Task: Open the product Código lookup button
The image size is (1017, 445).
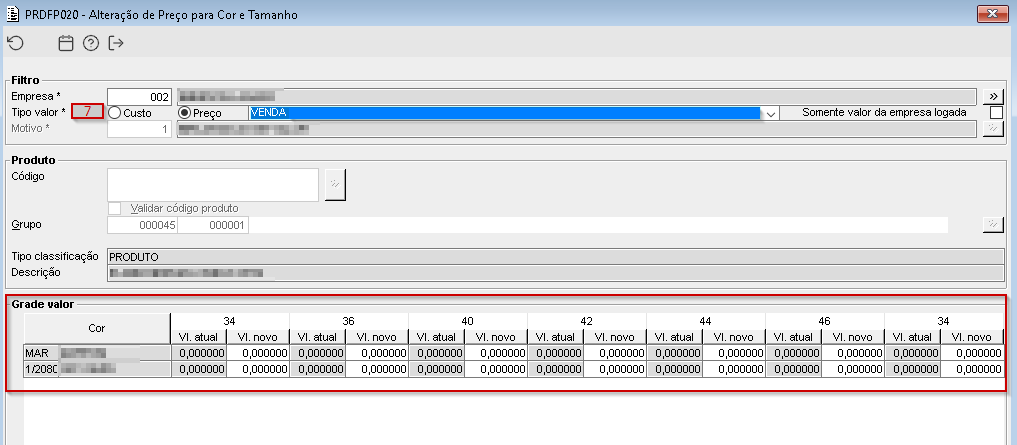Action: [x=335, y=185]
